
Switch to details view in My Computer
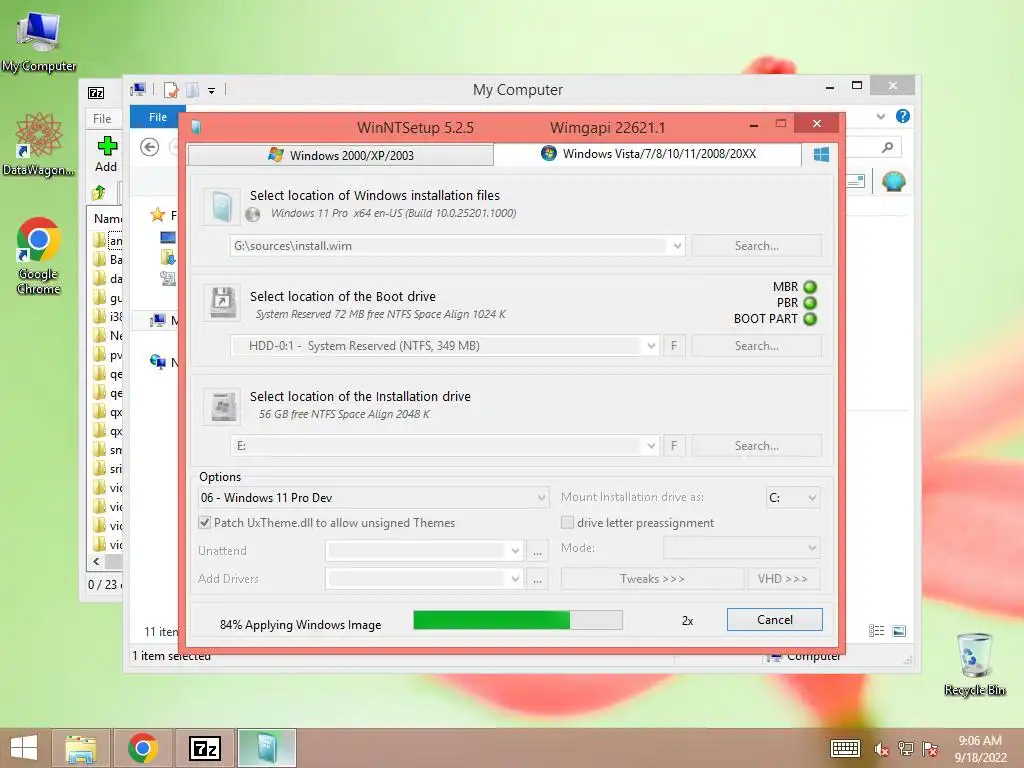click(876, 631)
